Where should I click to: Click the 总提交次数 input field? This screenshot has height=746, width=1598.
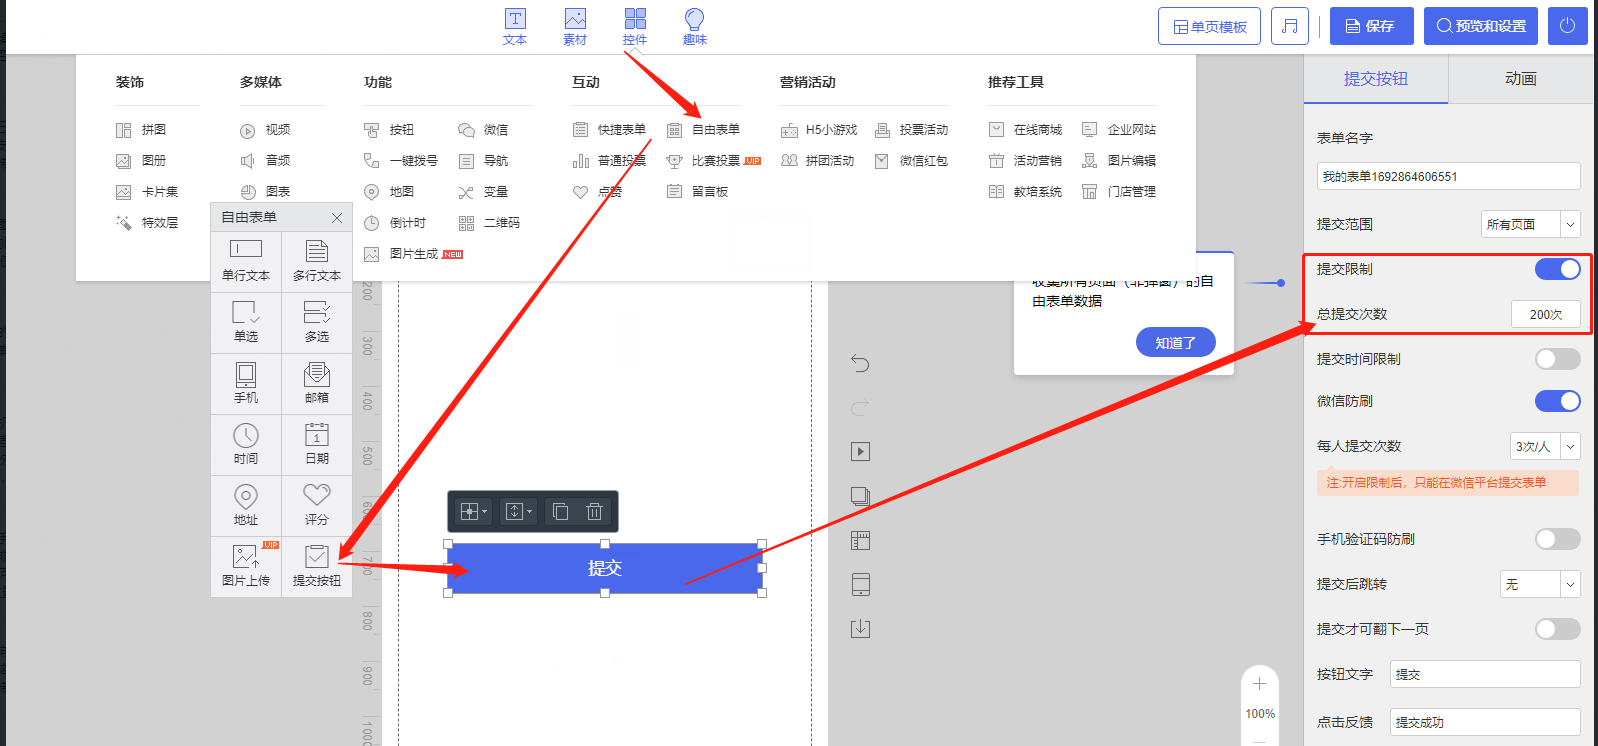[x=1546, y=314]
